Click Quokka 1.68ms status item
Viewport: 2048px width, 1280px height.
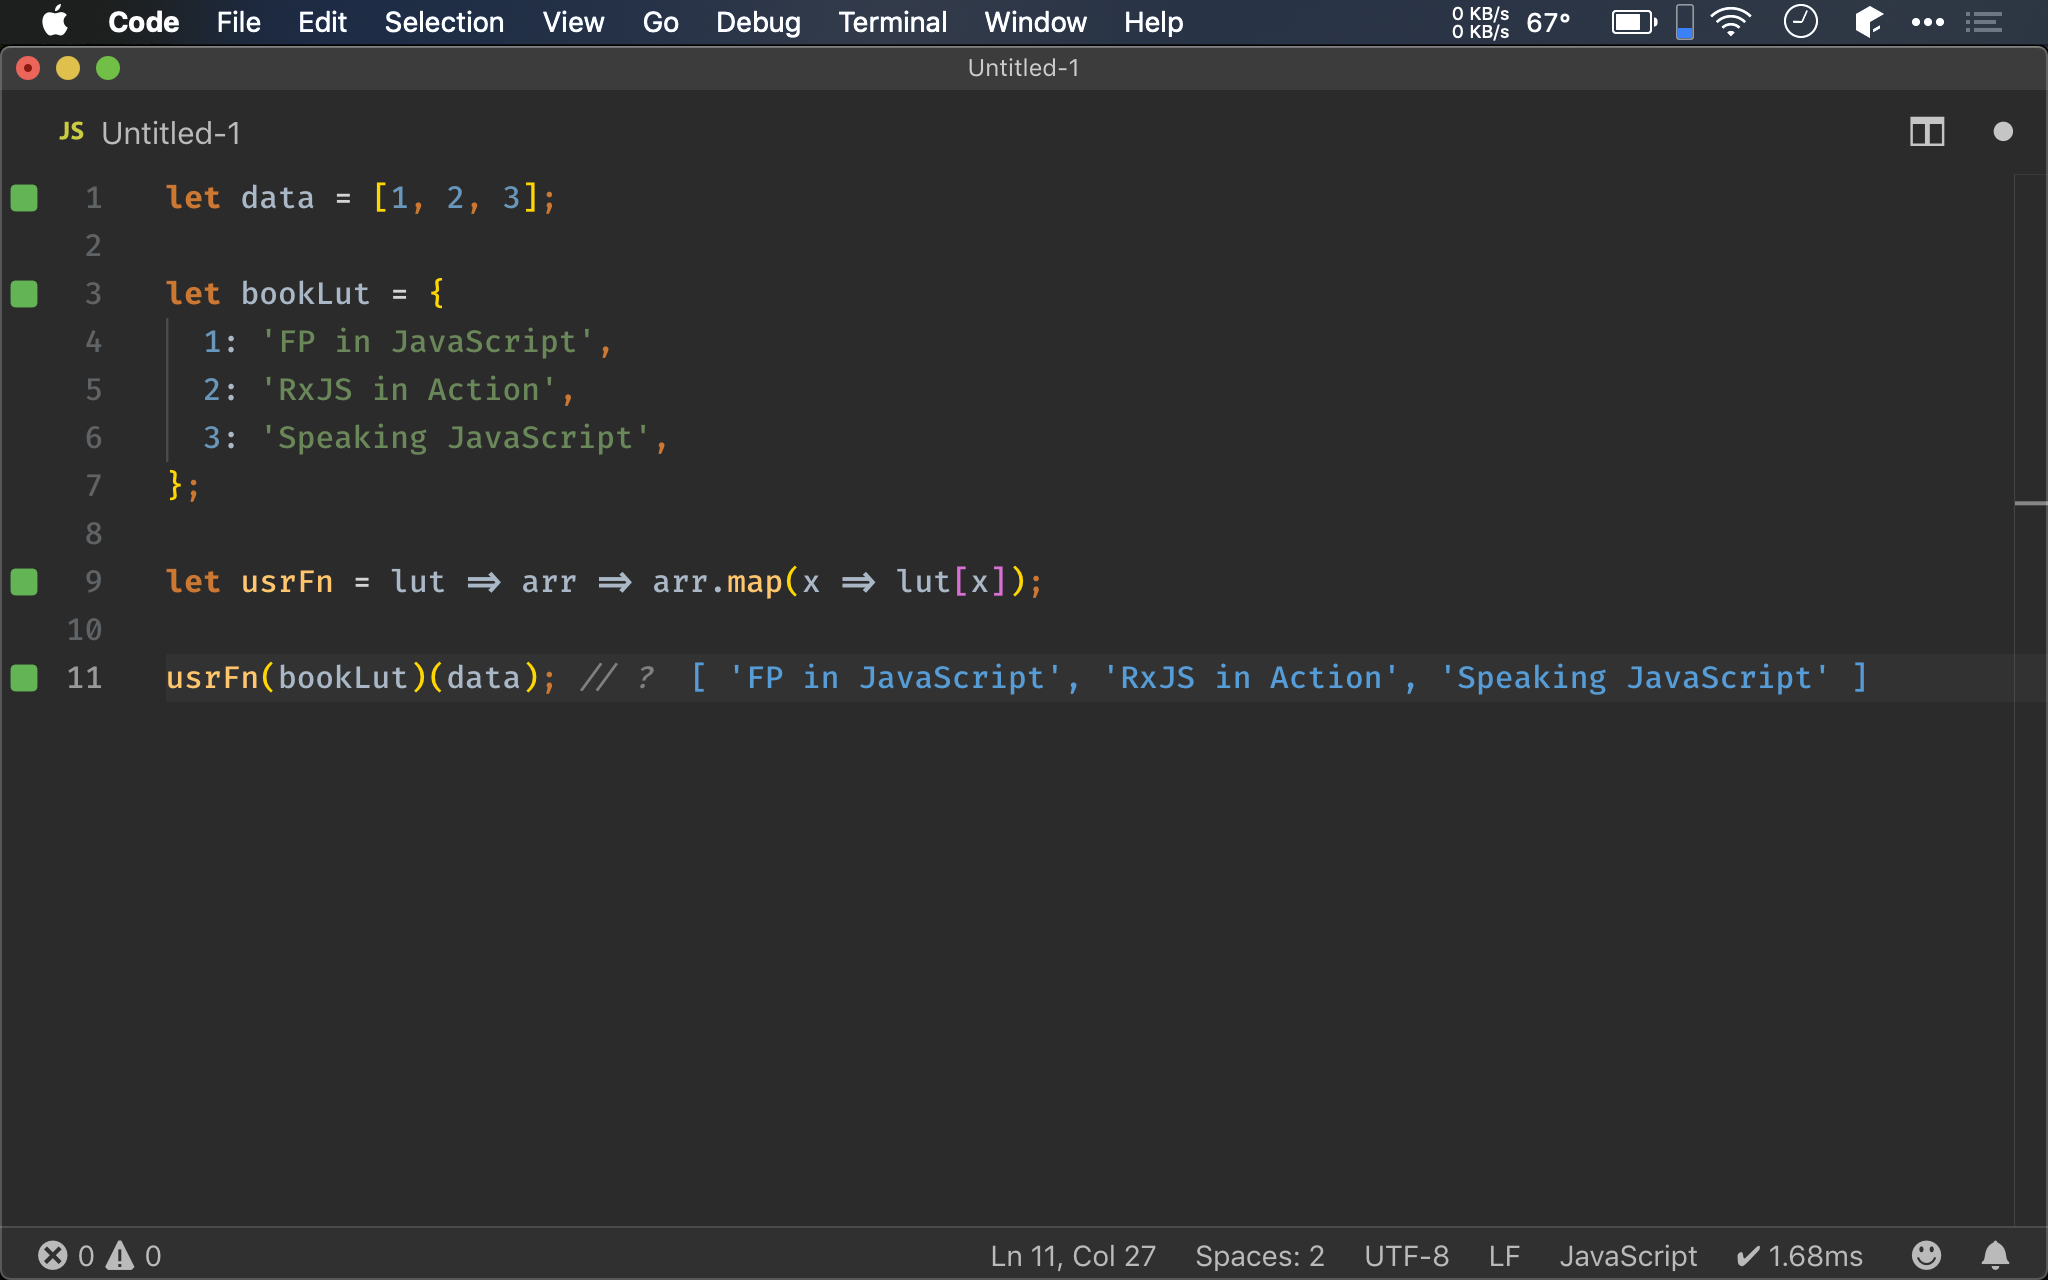point(1799,1256)
